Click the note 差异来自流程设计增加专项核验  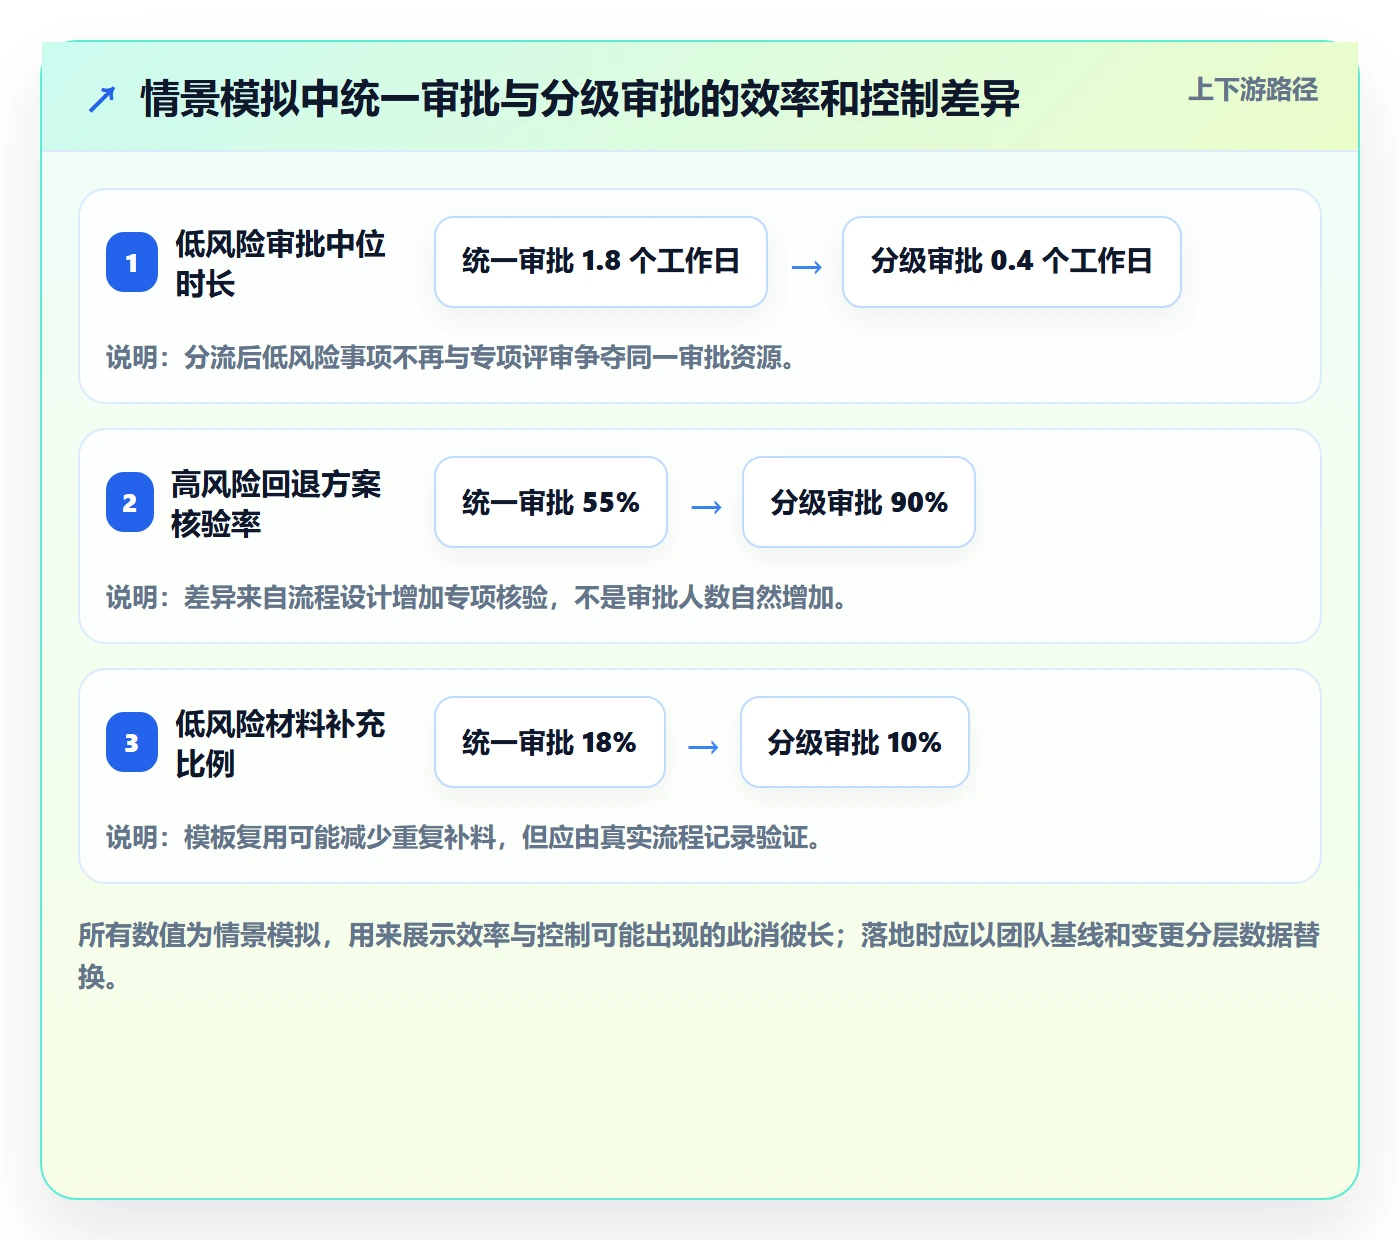click(477, 597)
